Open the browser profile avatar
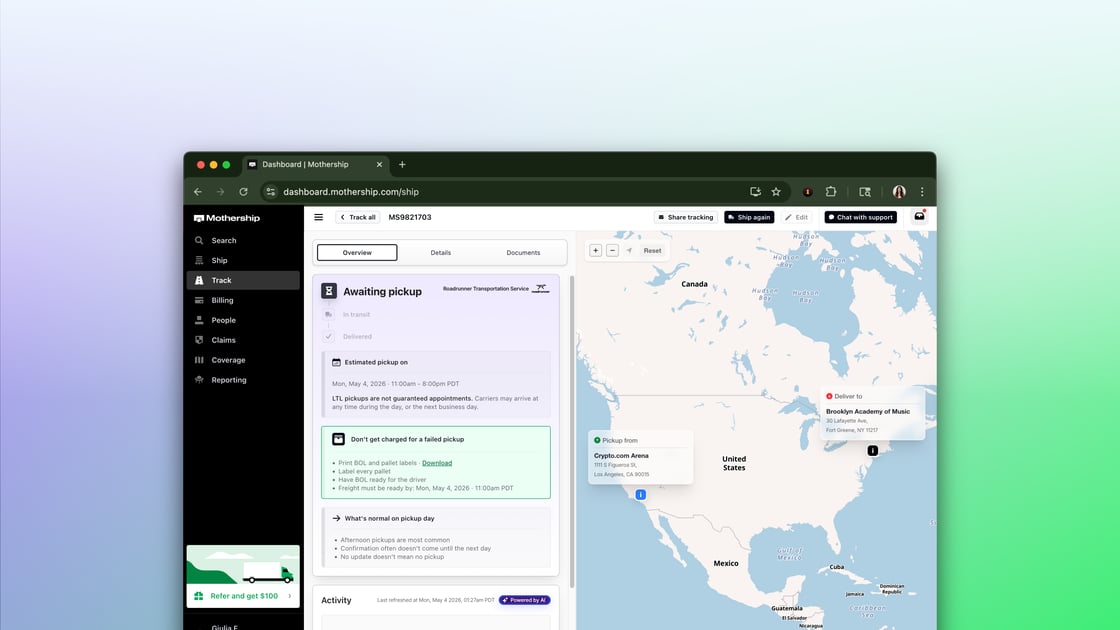 click(899, 191)
